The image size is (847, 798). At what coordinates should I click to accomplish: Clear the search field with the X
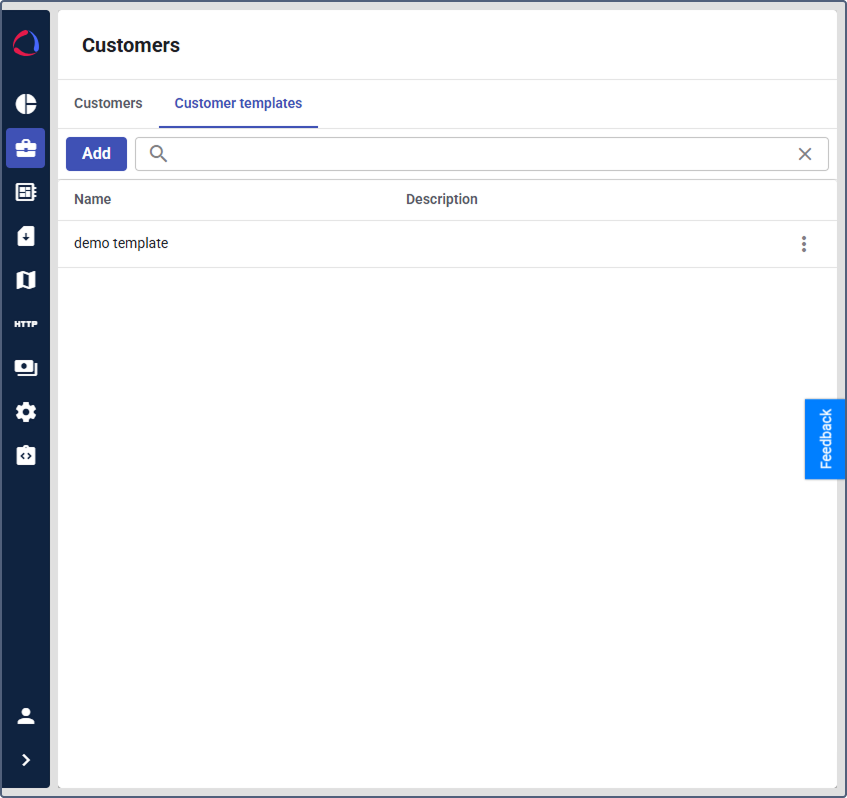805,154
